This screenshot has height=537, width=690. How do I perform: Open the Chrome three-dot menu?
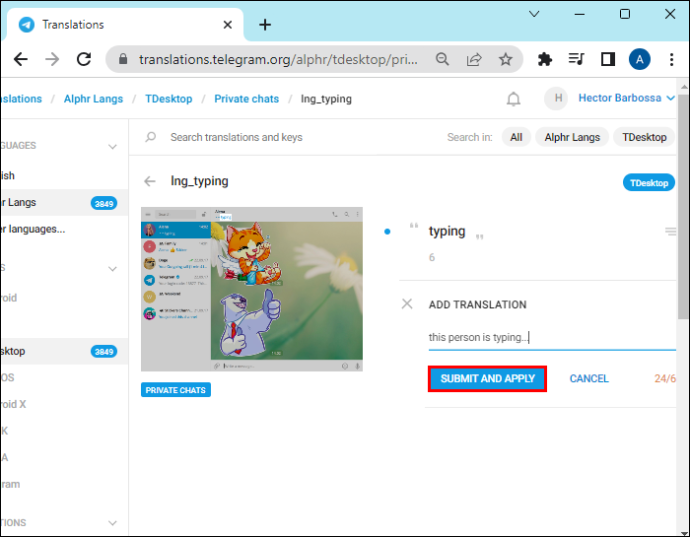pos(672,59)
